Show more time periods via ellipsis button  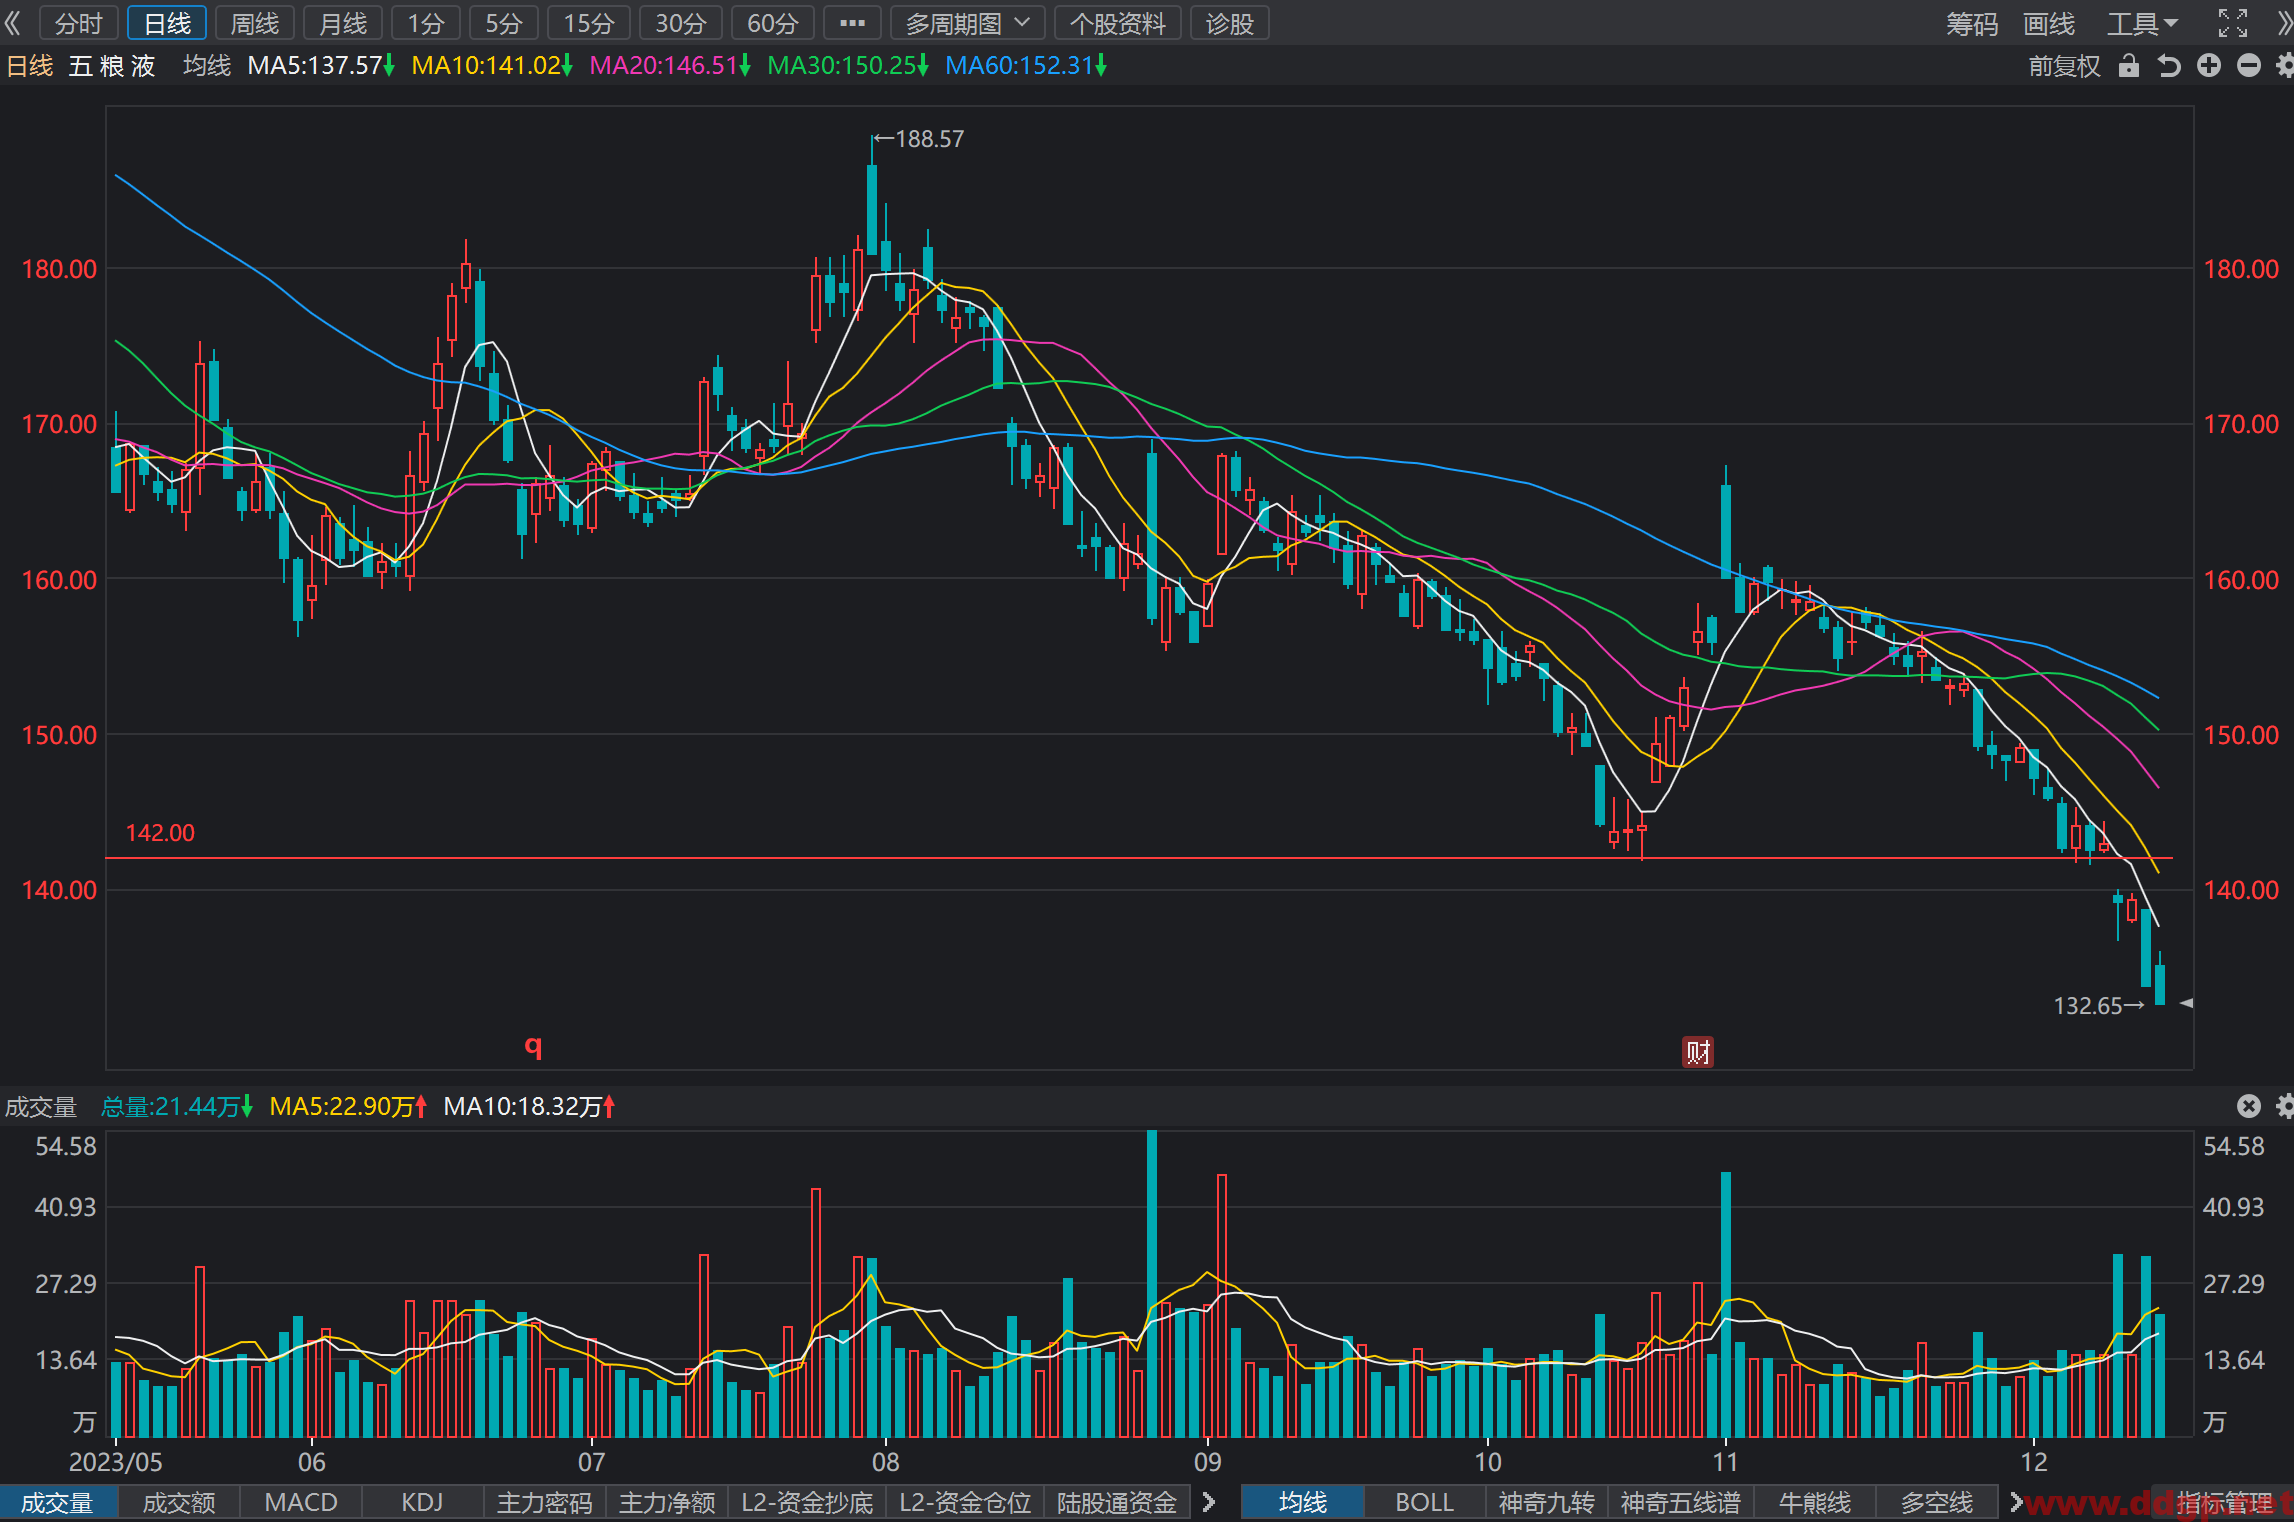(x=852, y=23)
